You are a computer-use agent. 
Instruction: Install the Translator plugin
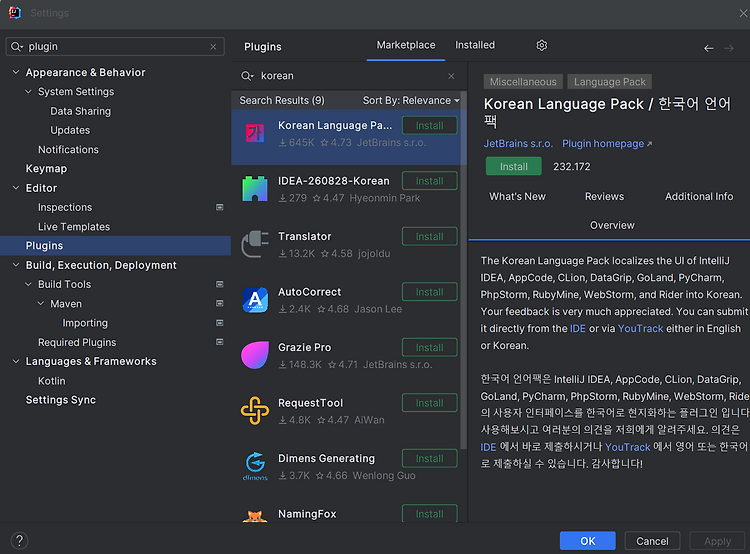point(430,237)
